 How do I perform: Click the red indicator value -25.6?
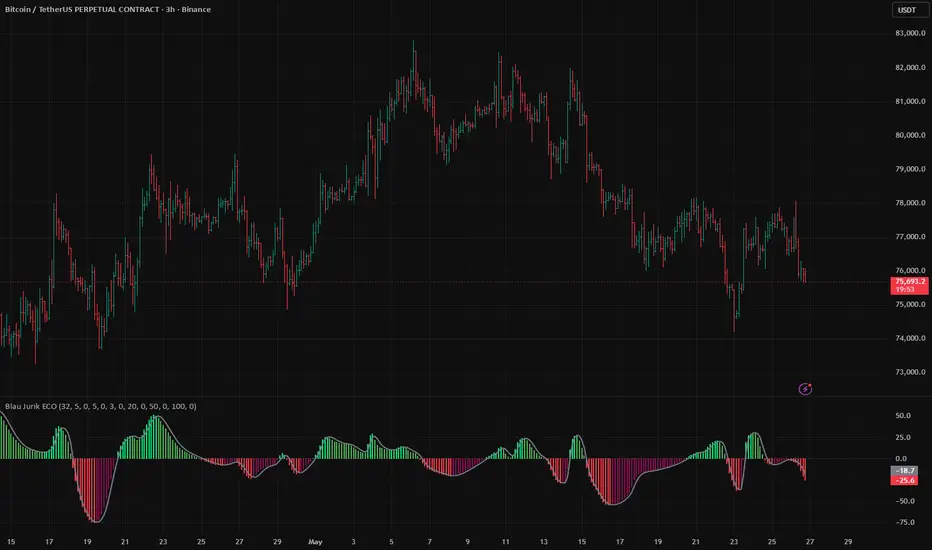904,480
